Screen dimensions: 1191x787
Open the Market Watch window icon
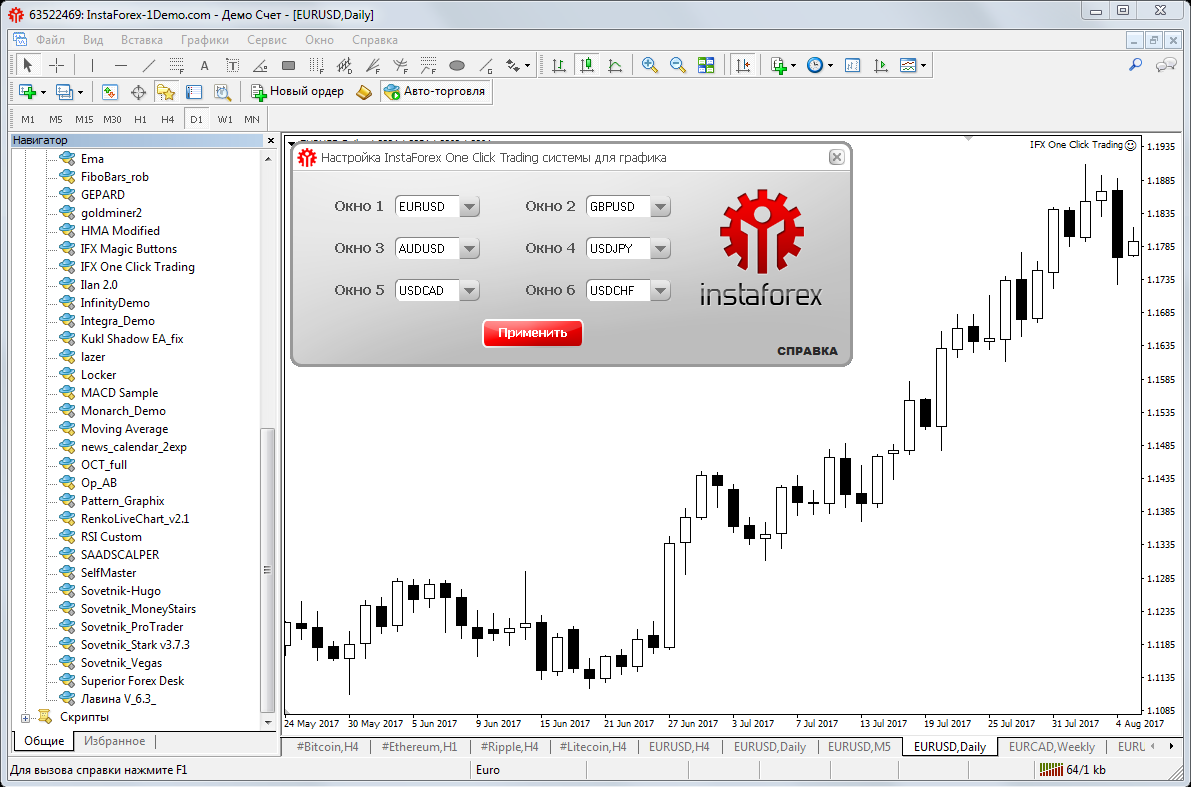pyautogui.click(x=110, y=92)
